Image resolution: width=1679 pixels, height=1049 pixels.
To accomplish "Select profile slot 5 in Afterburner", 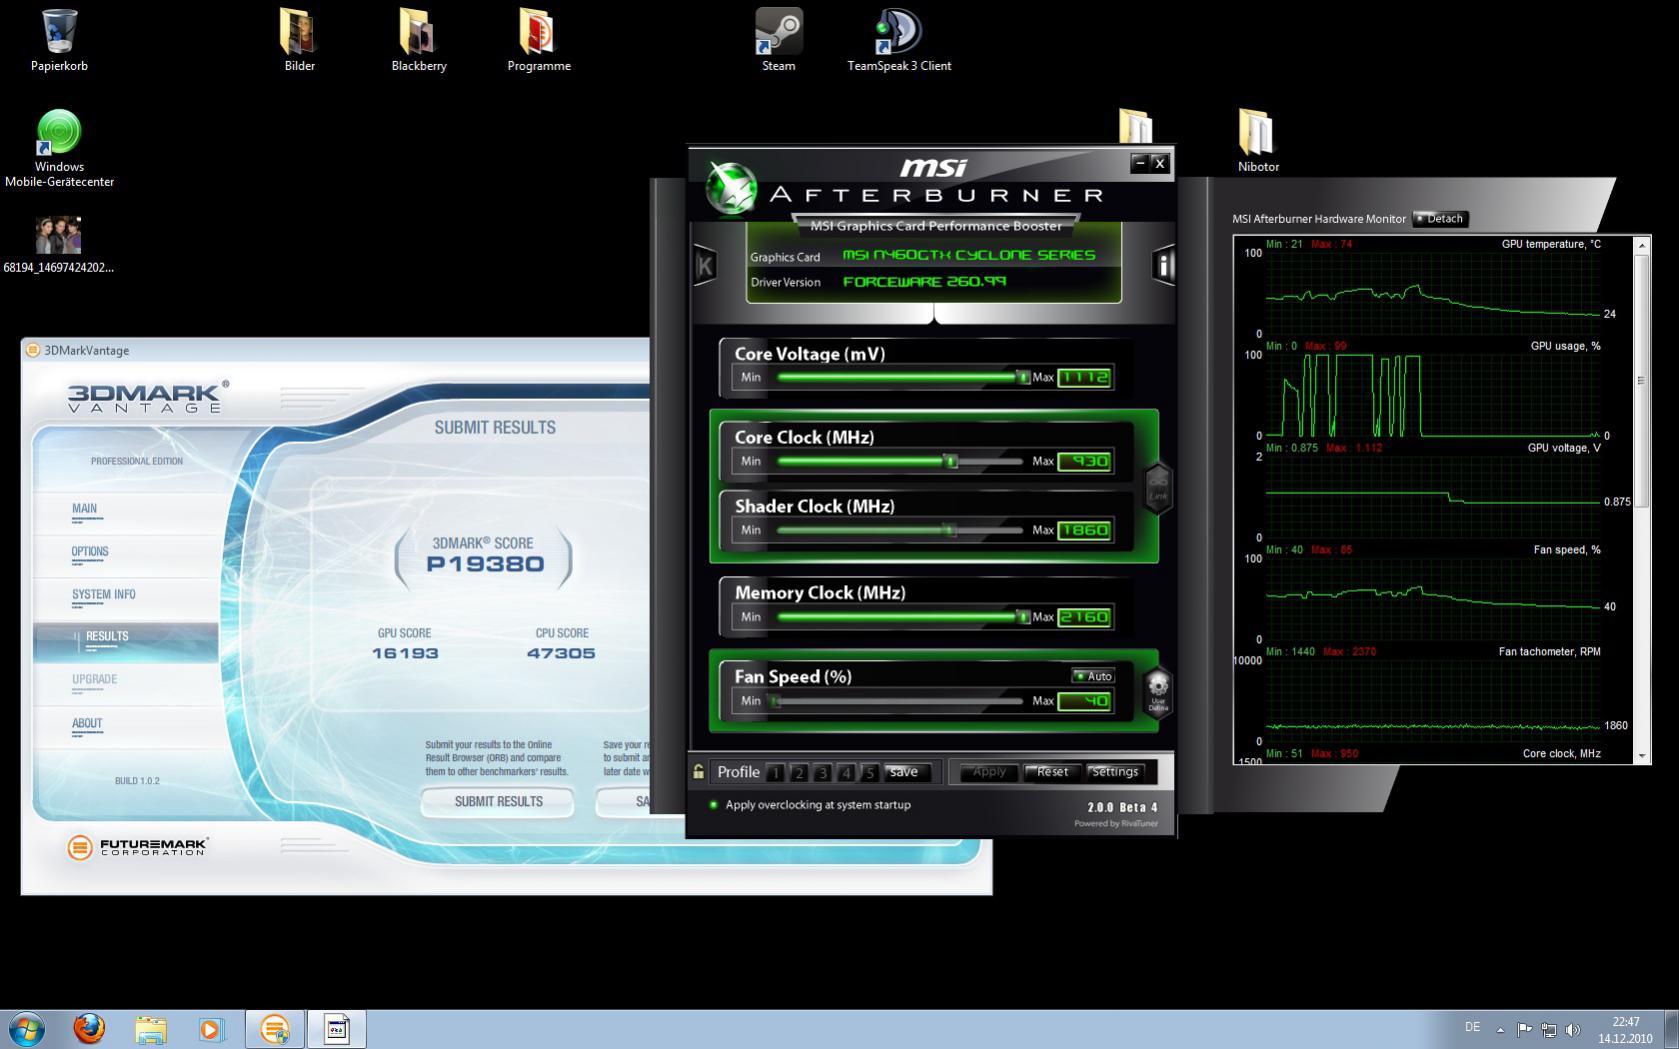I will coord(870,772).
